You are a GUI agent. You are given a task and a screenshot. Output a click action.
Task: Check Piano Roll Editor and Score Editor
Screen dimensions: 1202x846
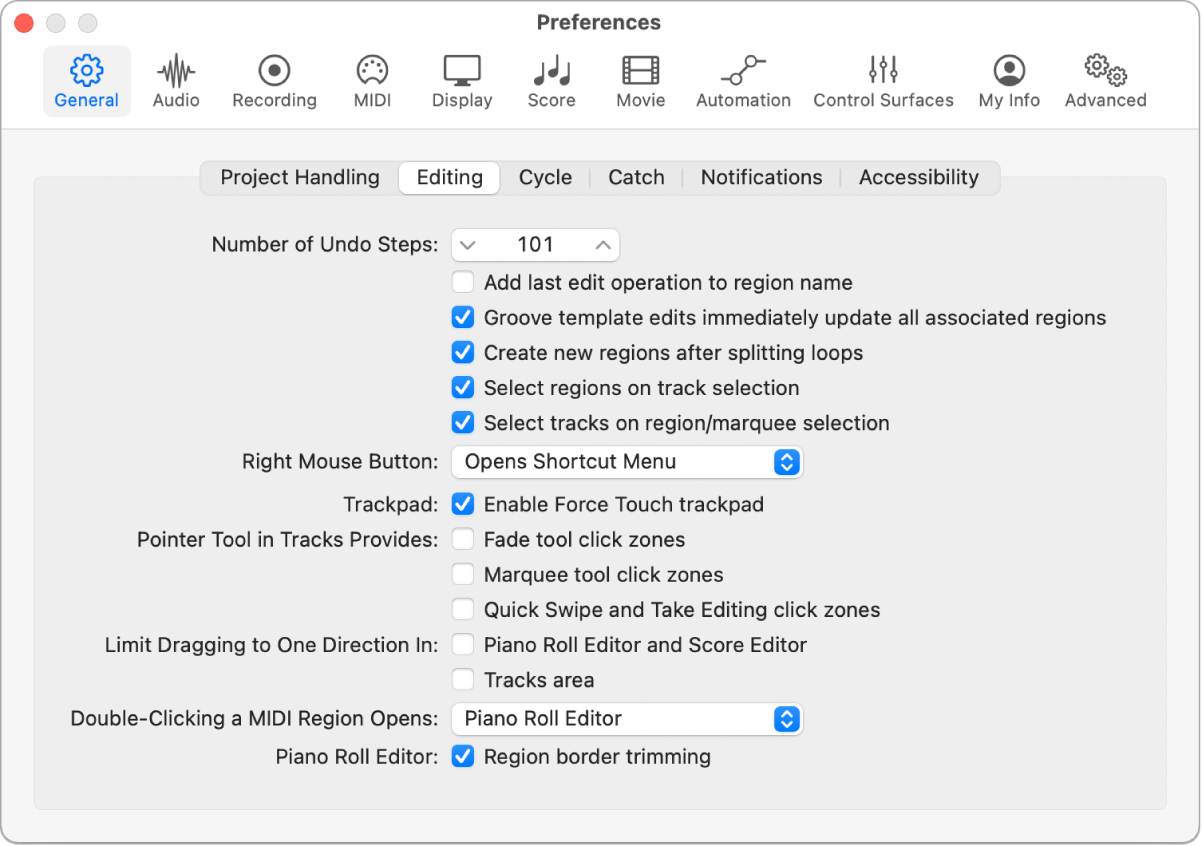coord(463,645)
